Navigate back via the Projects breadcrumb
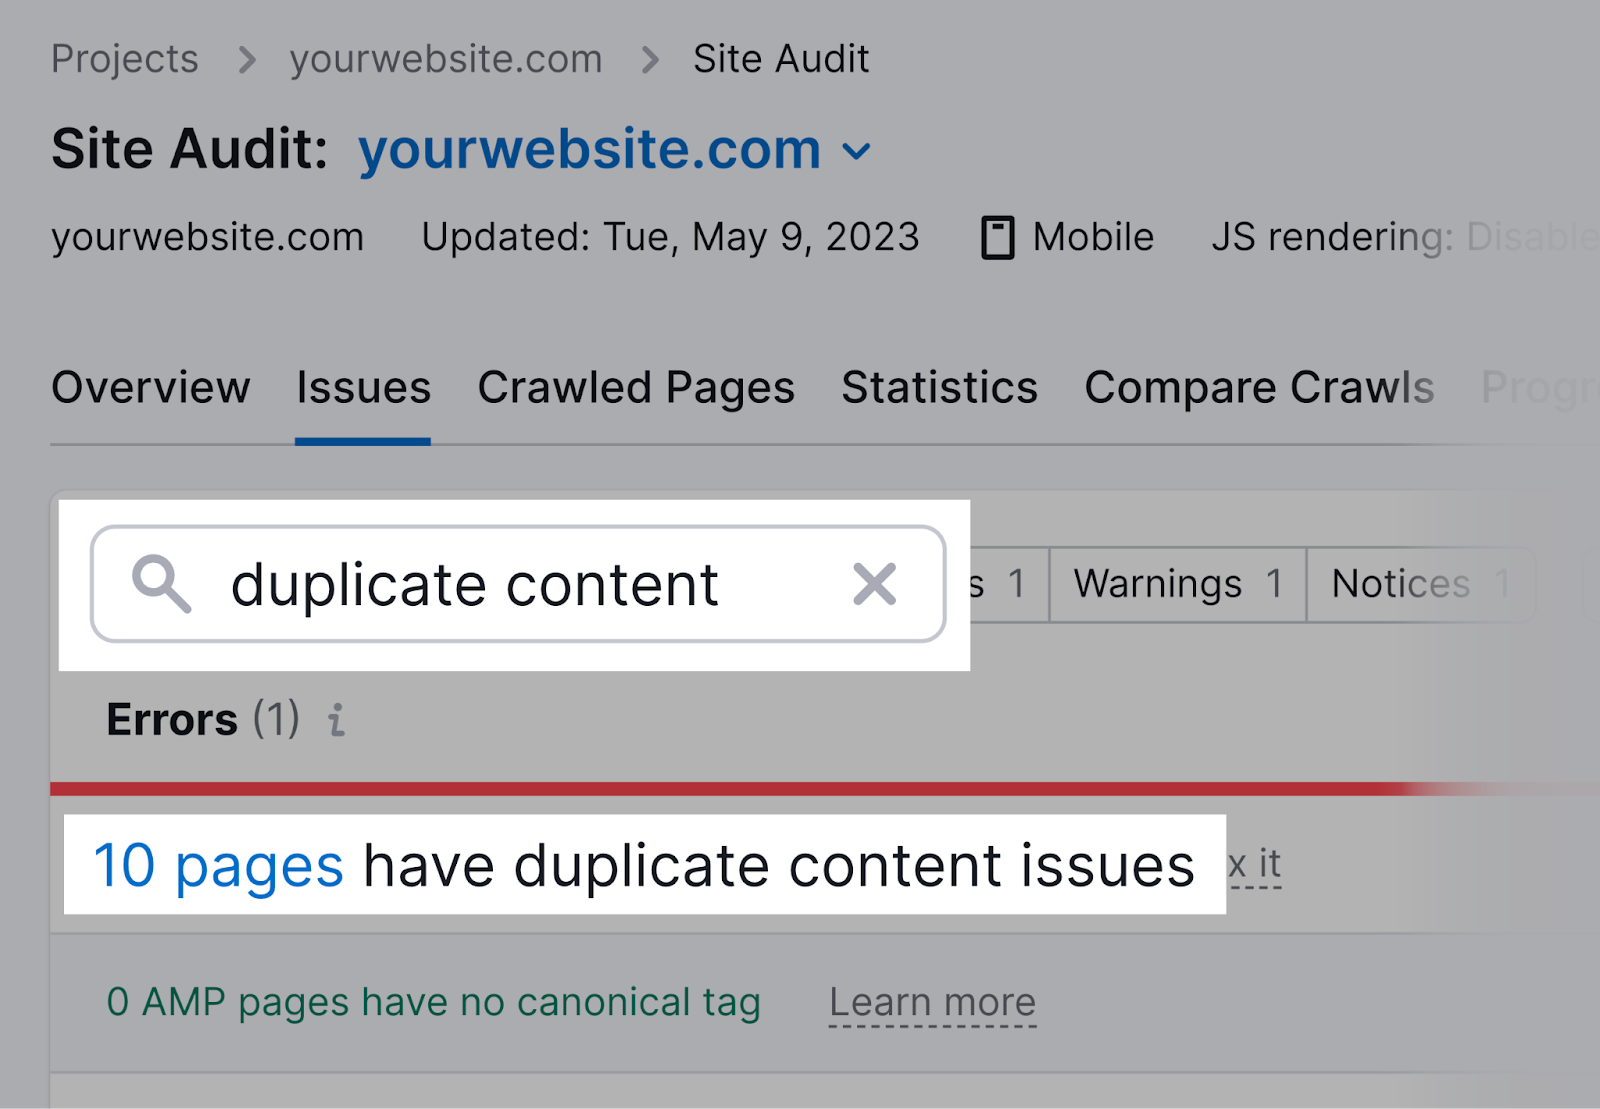Viewport: 1600px width, 1109px height. (x=124, y=60)
